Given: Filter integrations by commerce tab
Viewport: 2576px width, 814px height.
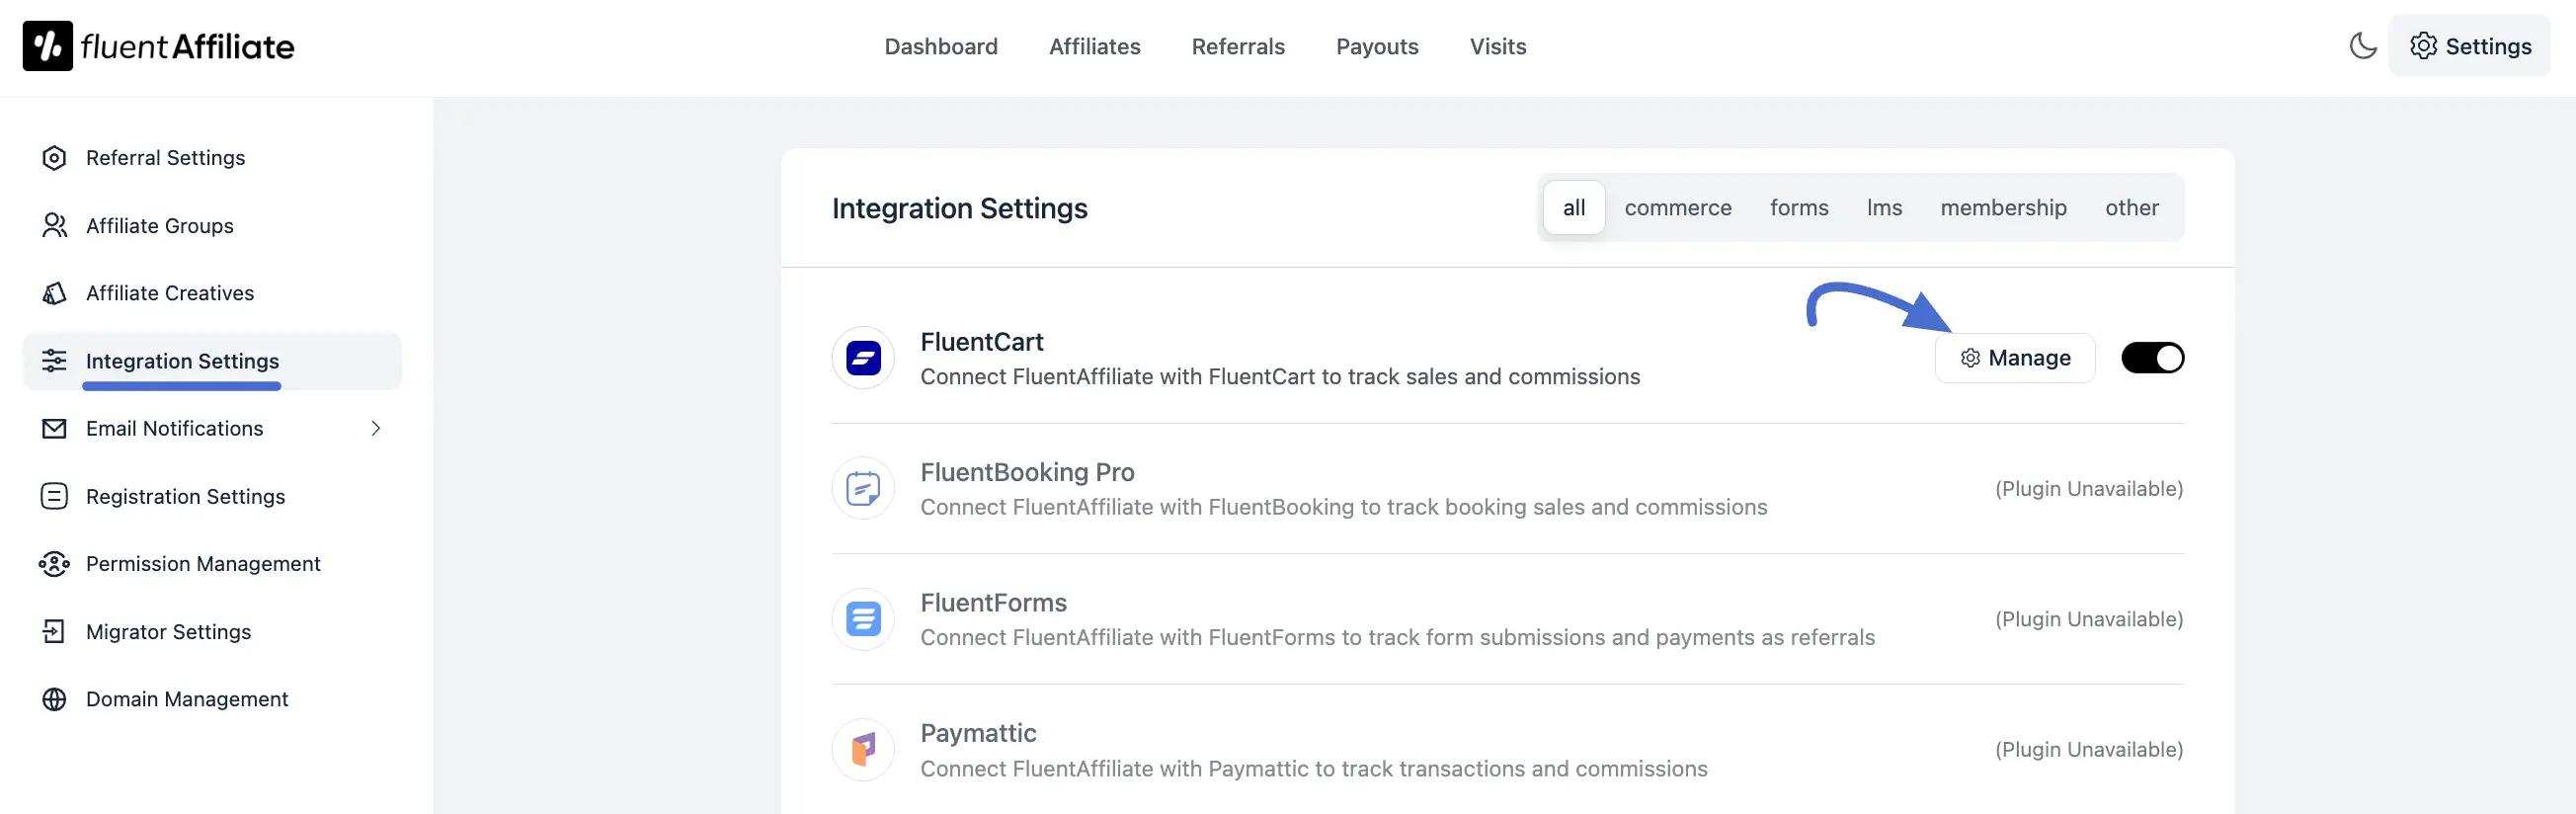Looking at the screenshot, I should click(x=1677, y=208).
